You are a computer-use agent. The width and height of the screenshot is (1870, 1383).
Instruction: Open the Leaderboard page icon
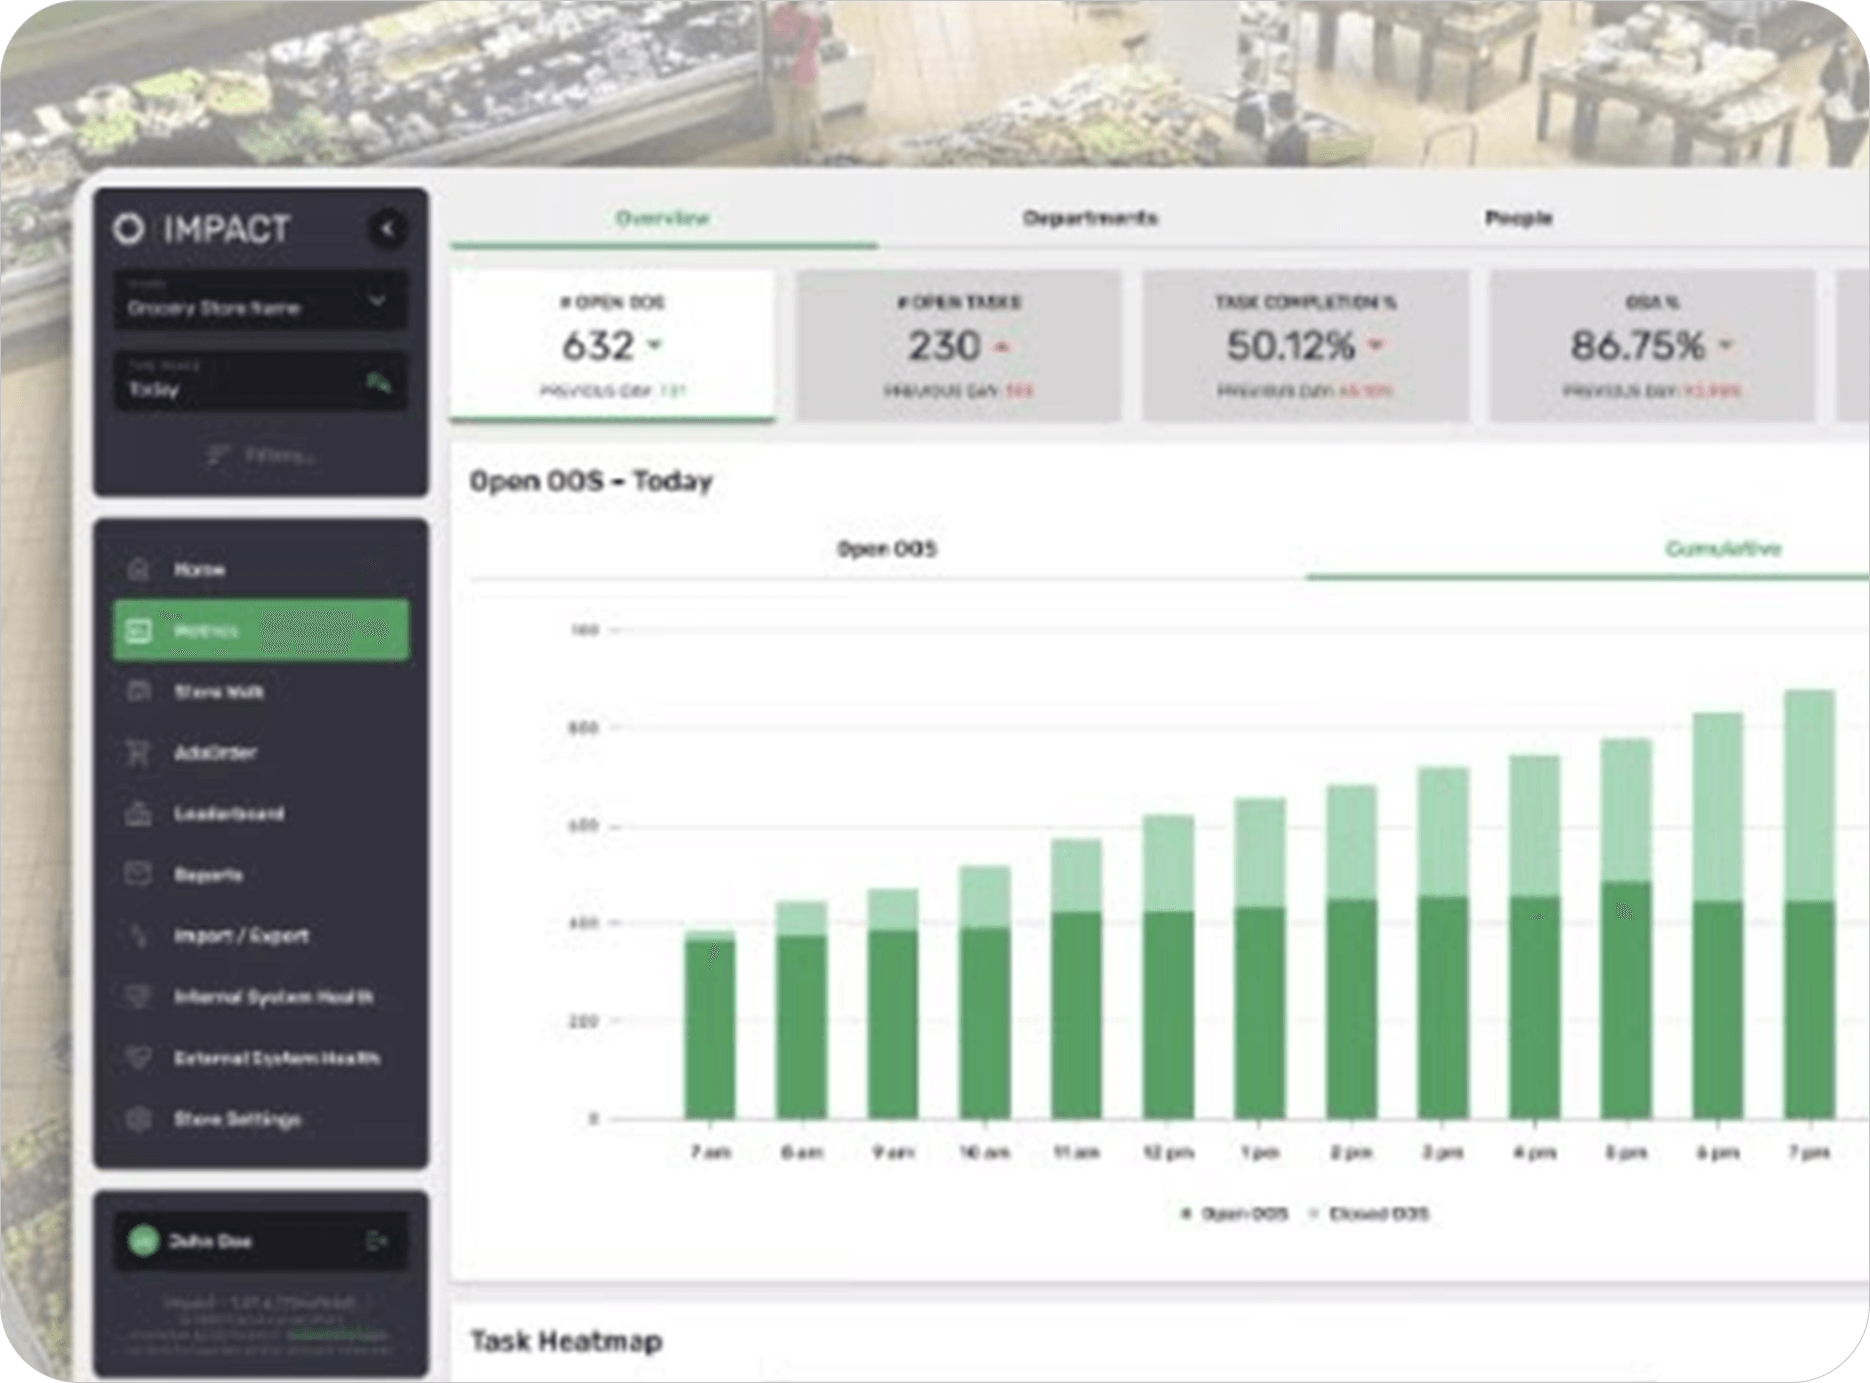(x=139, y=814)
